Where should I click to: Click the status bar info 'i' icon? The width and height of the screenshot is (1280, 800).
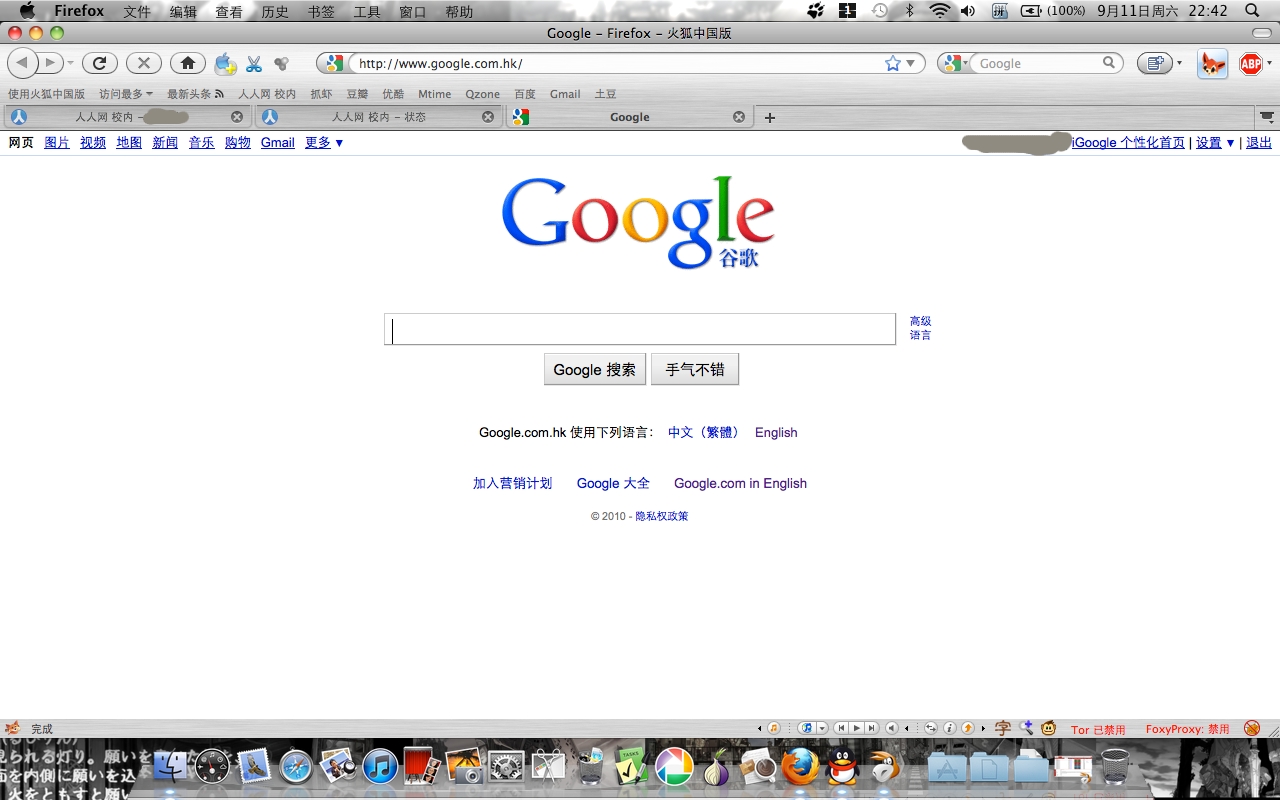pyautogui.click(x=949, y=728)
